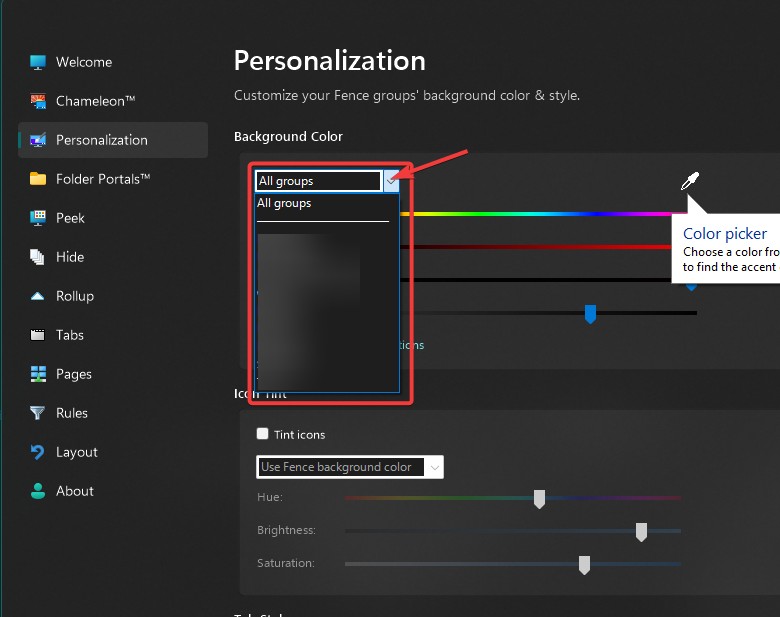Open the Tabs settings page
The width and height of the screenshot is (780, 617).
tap(70, 335)
